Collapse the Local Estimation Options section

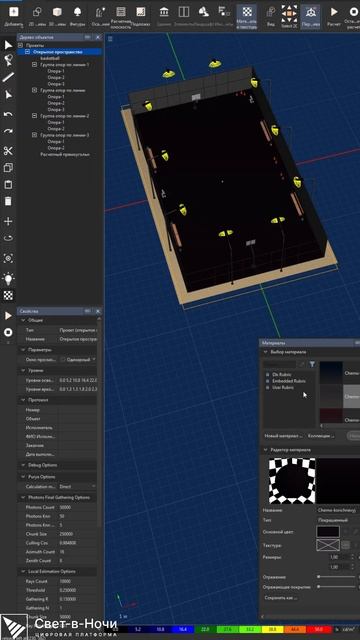pos(22,571)
